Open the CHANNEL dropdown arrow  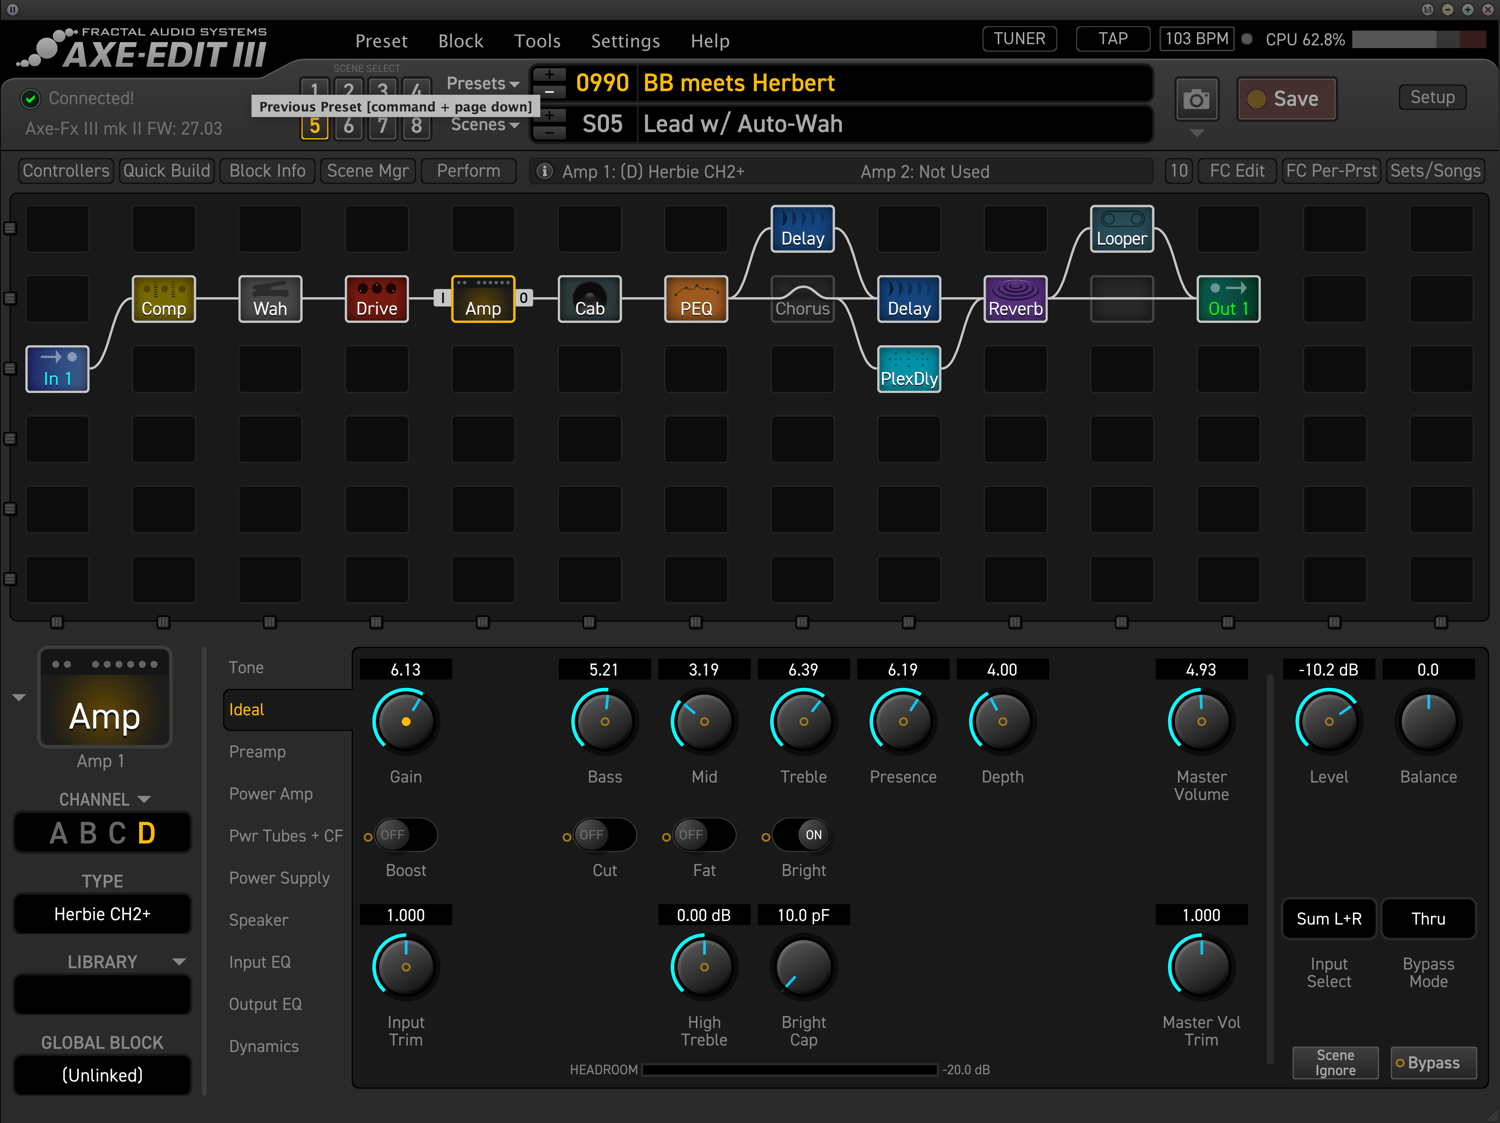click(x=144, y=799)
